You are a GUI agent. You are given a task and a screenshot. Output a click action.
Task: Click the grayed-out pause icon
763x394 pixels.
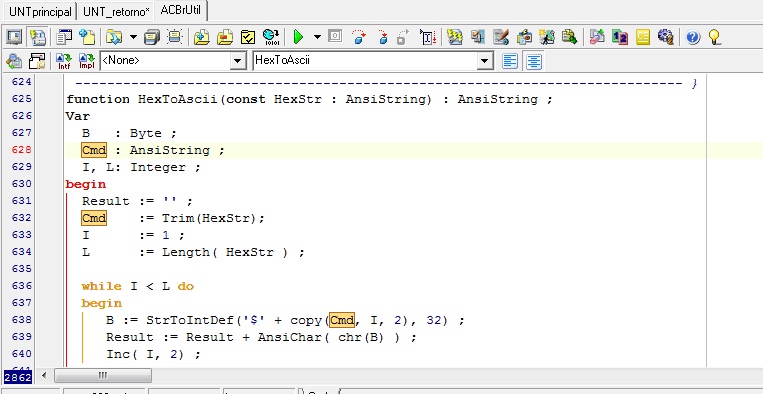click(335, 36)
